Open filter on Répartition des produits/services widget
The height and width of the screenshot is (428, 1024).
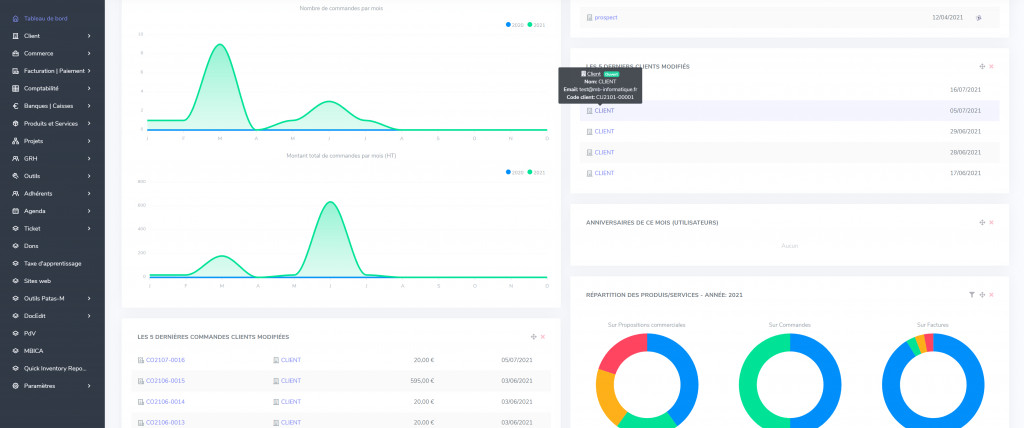coord(971,295)
